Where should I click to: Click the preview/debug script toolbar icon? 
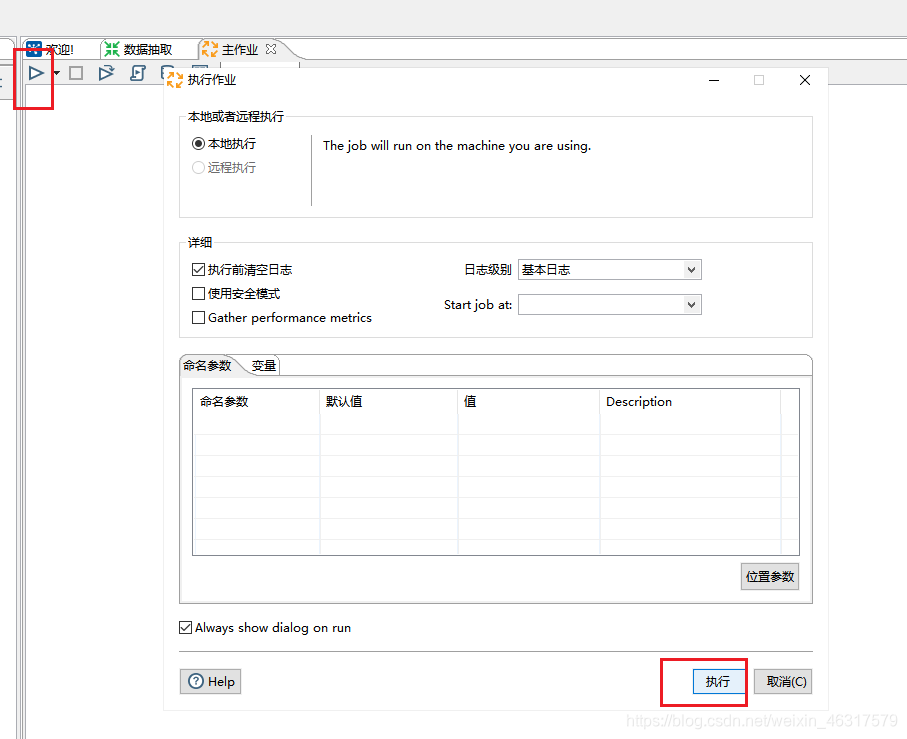point(138,71)
